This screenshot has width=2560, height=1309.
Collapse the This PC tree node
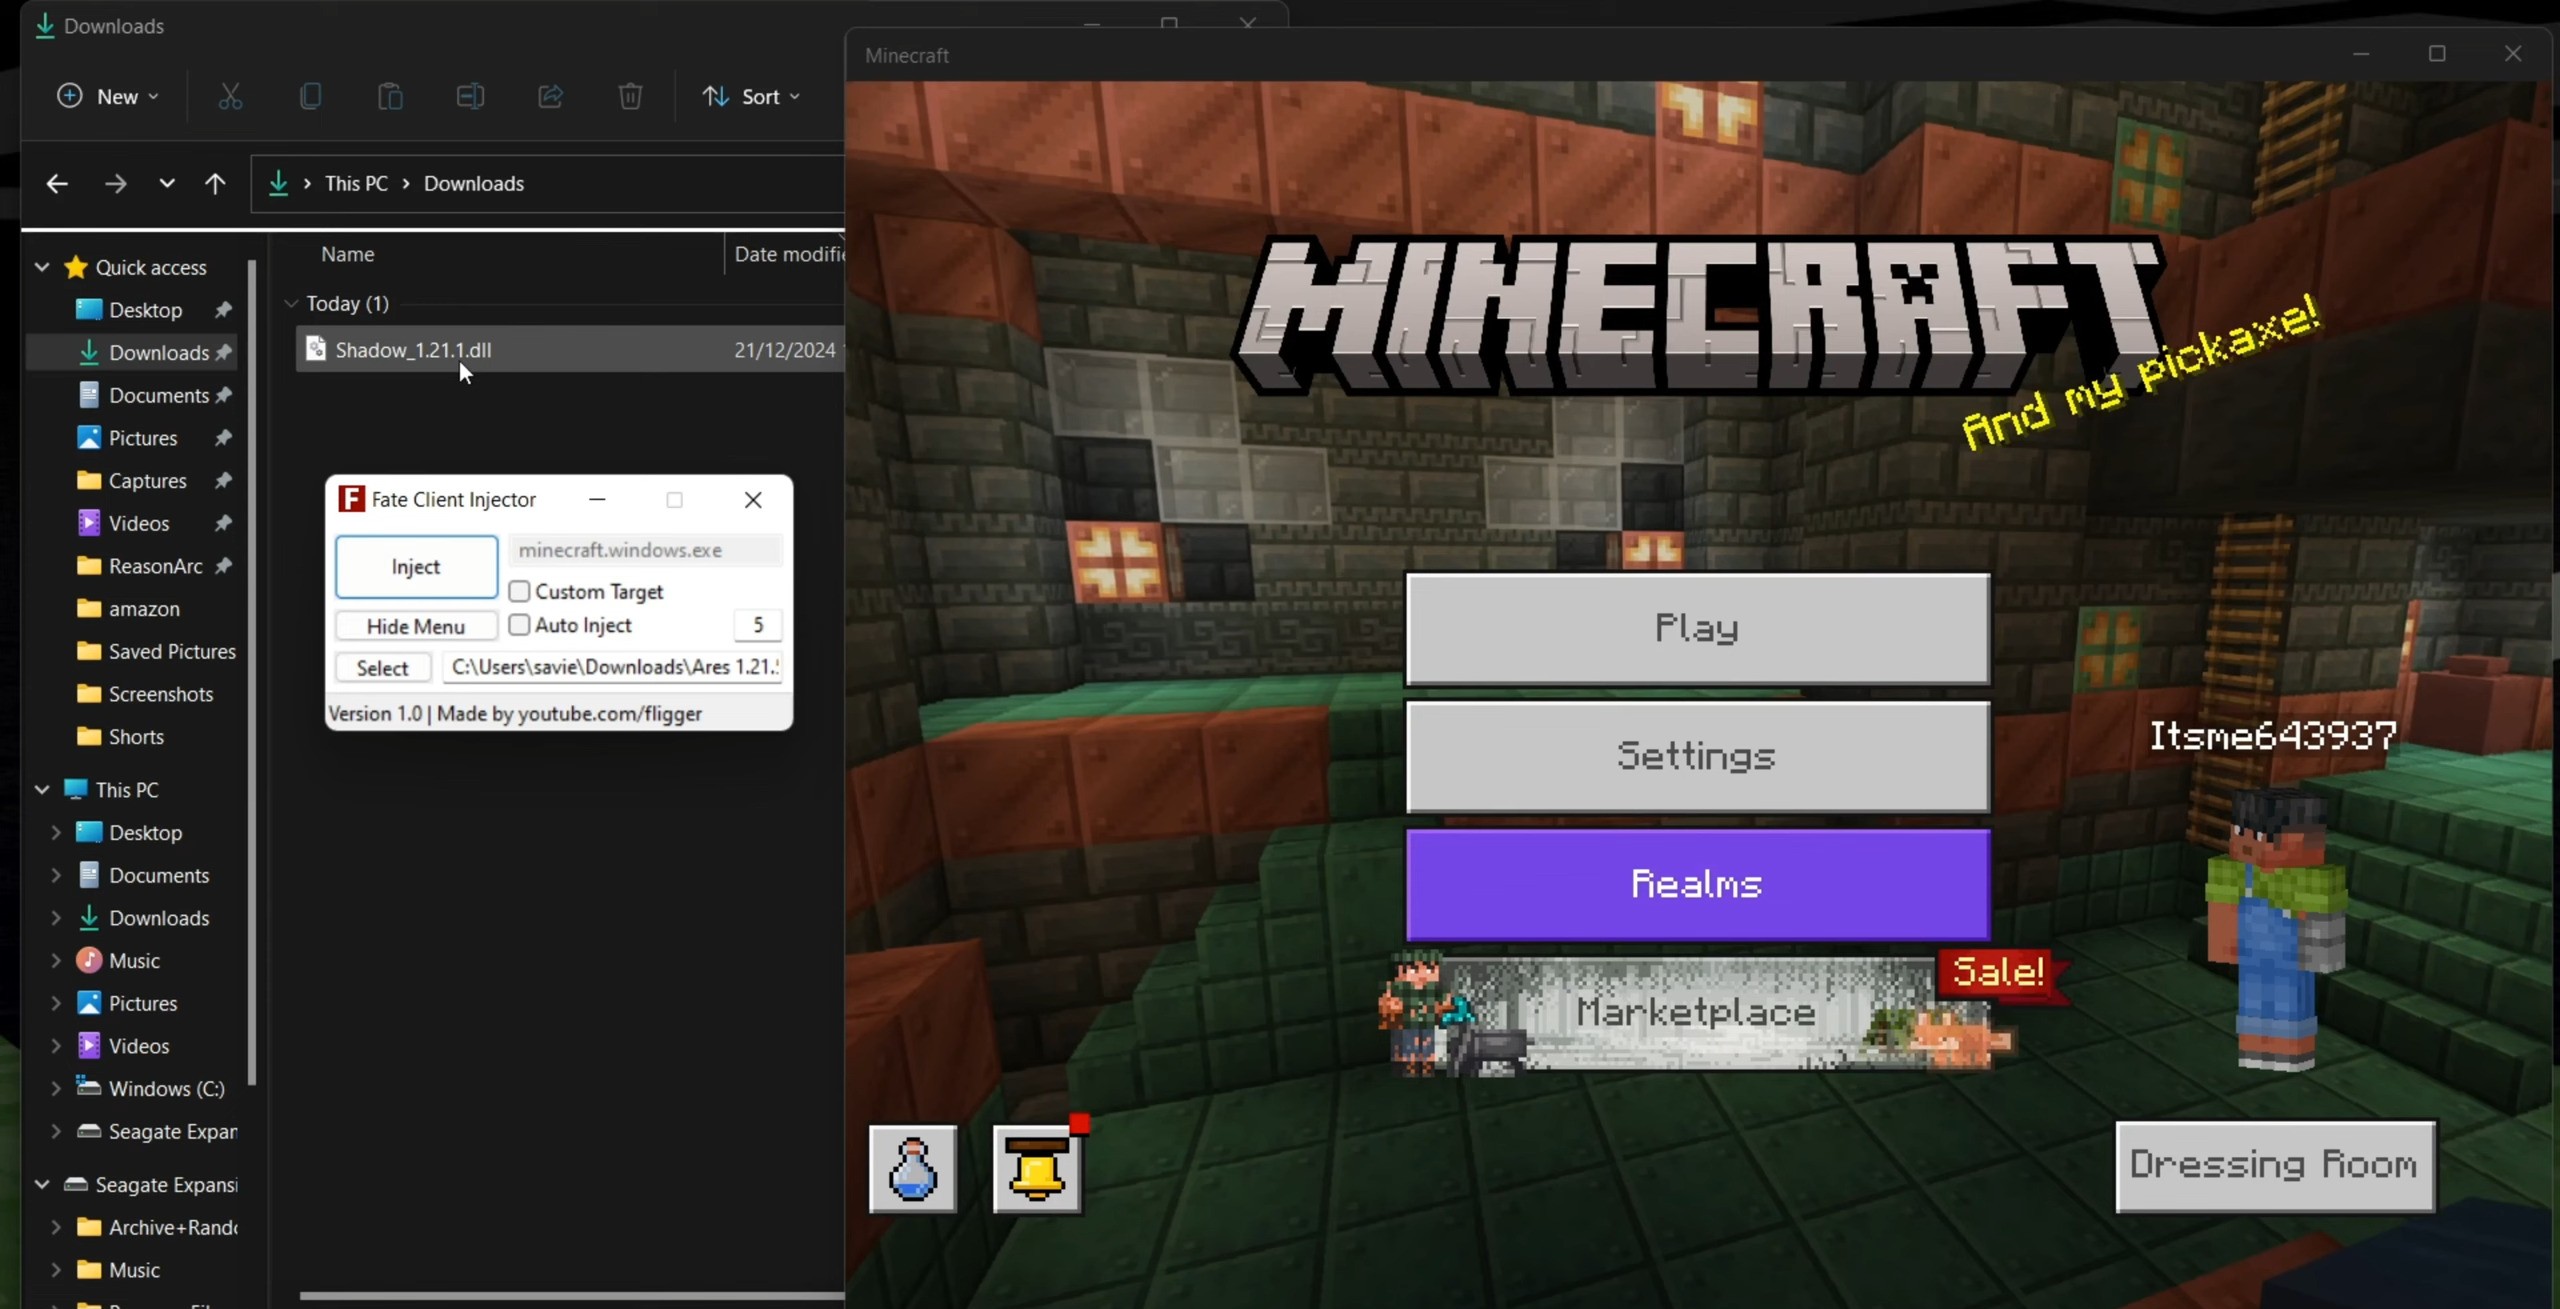pyautogui.click(x=42, y=790)
